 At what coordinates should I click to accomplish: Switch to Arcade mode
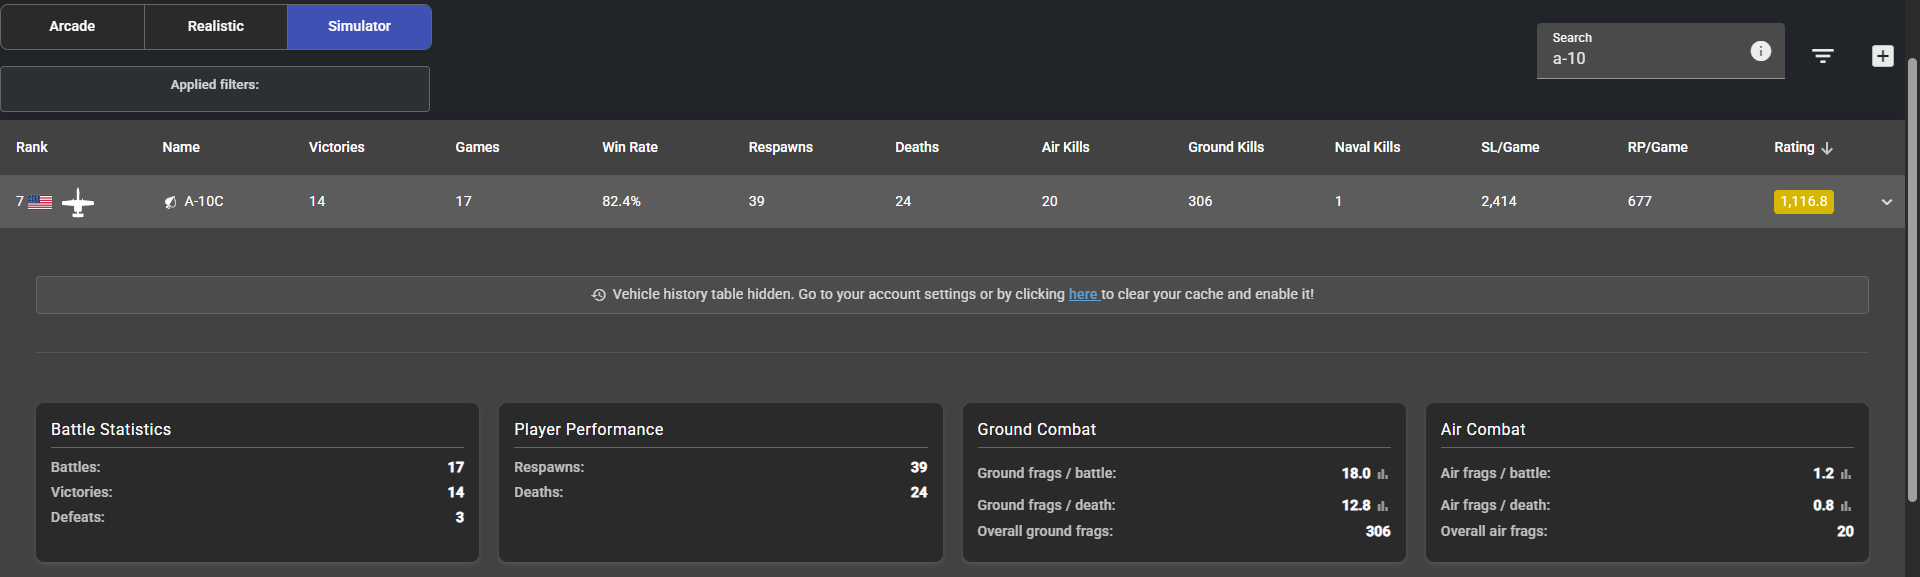[72, 26]
